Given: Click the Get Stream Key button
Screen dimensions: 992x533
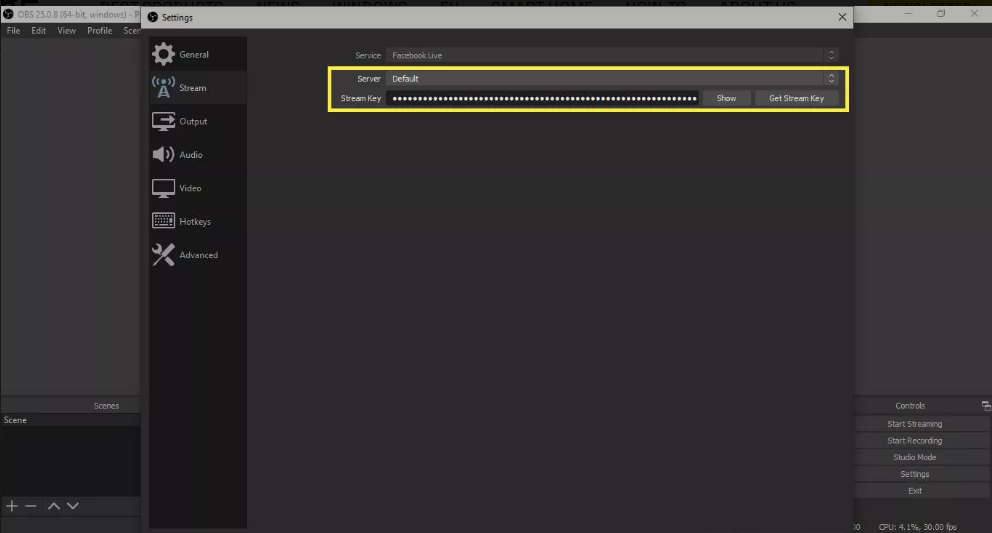Looking at the screenshot, I should pos(797,98).
